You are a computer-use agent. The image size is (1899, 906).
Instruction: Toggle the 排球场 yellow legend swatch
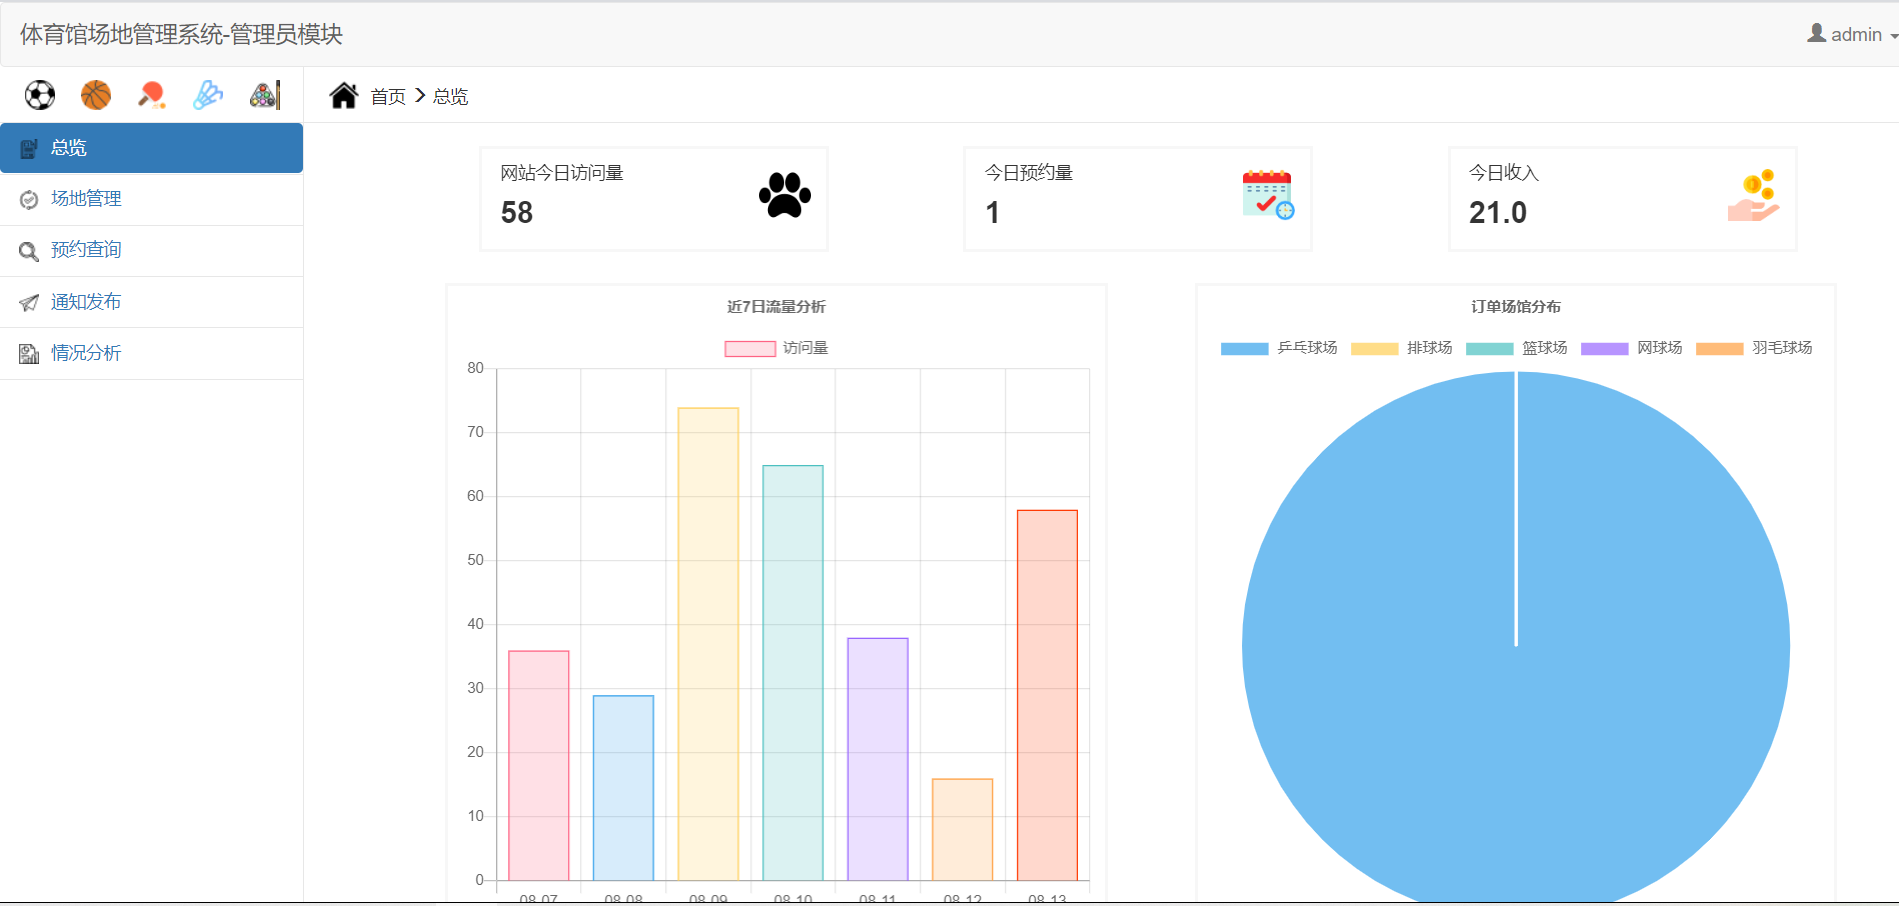1375,348
